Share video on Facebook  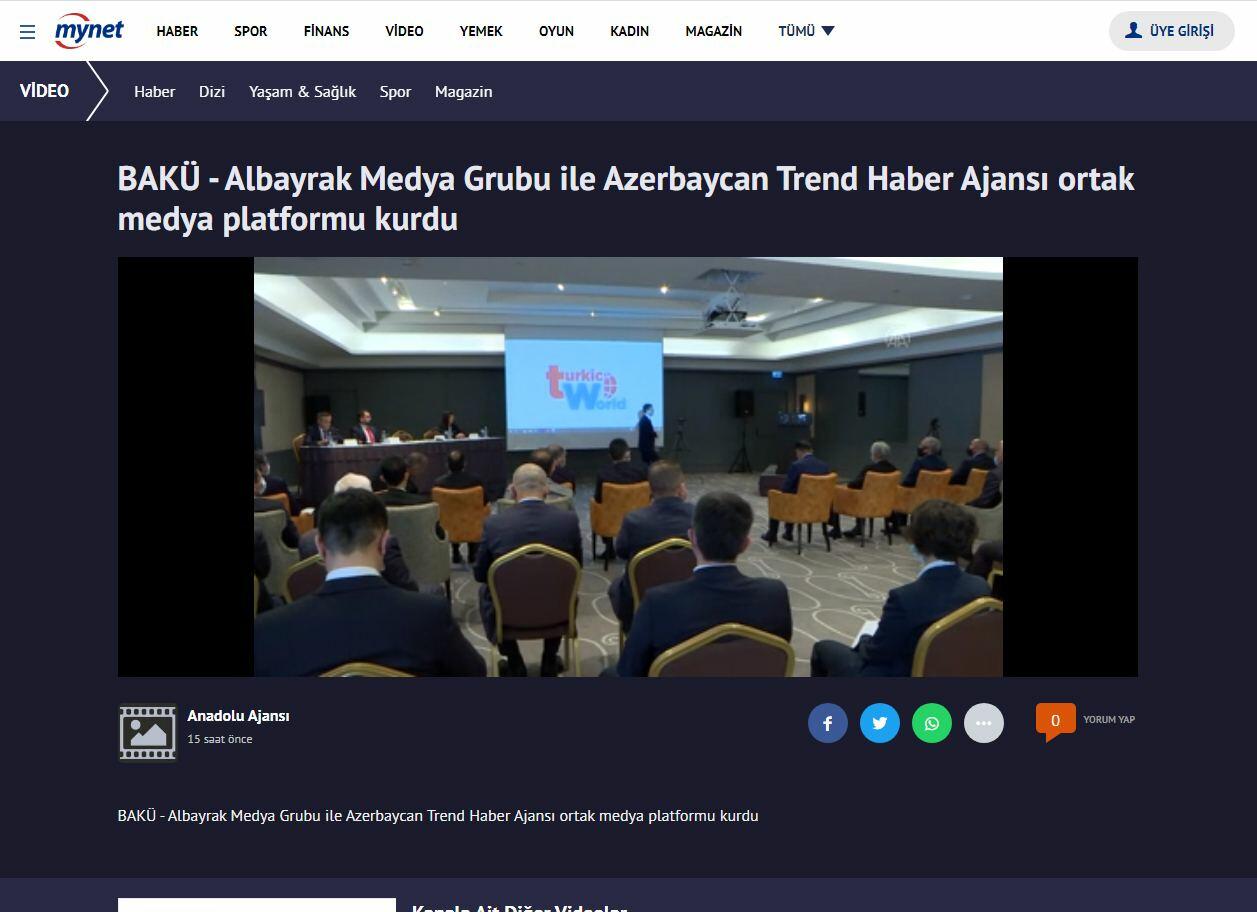click(x=827, y=723)
